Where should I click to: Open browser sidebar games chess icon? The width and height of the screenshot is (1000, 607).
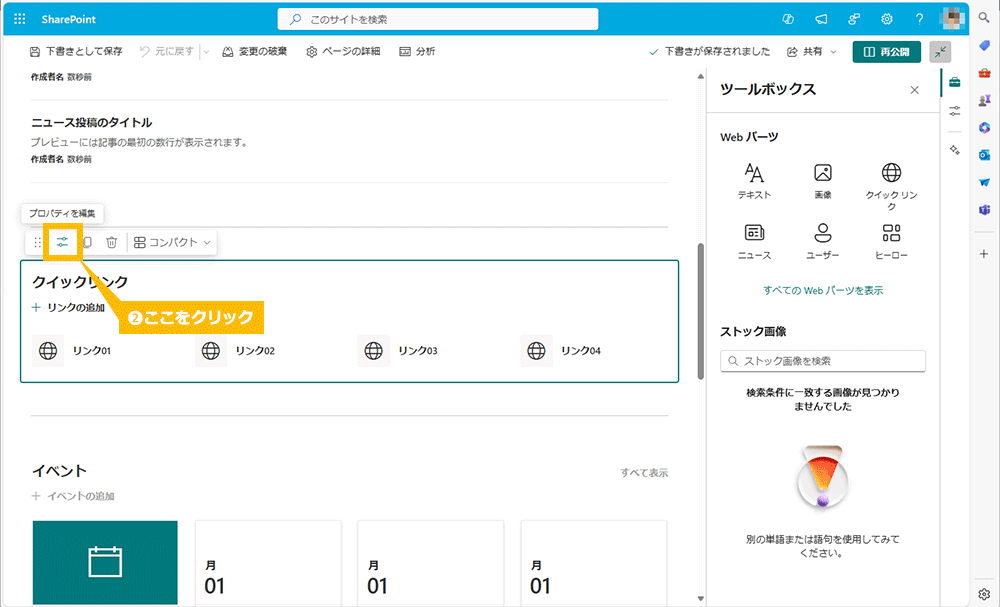click(984, 100)
